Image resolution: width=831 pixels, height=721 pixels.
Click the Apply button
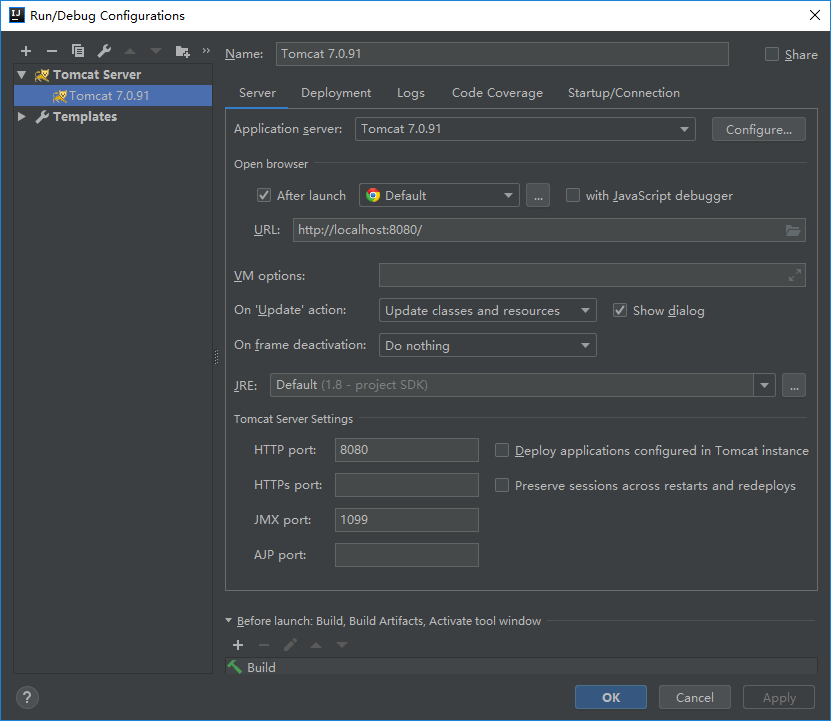(x=779, y=697)
